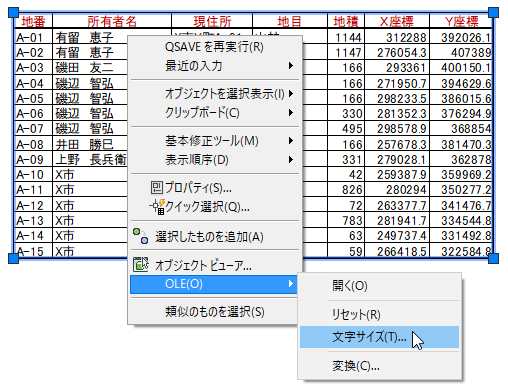Click the 地番 column header
This screenshot has width=508, height=388.
point(33,21)
